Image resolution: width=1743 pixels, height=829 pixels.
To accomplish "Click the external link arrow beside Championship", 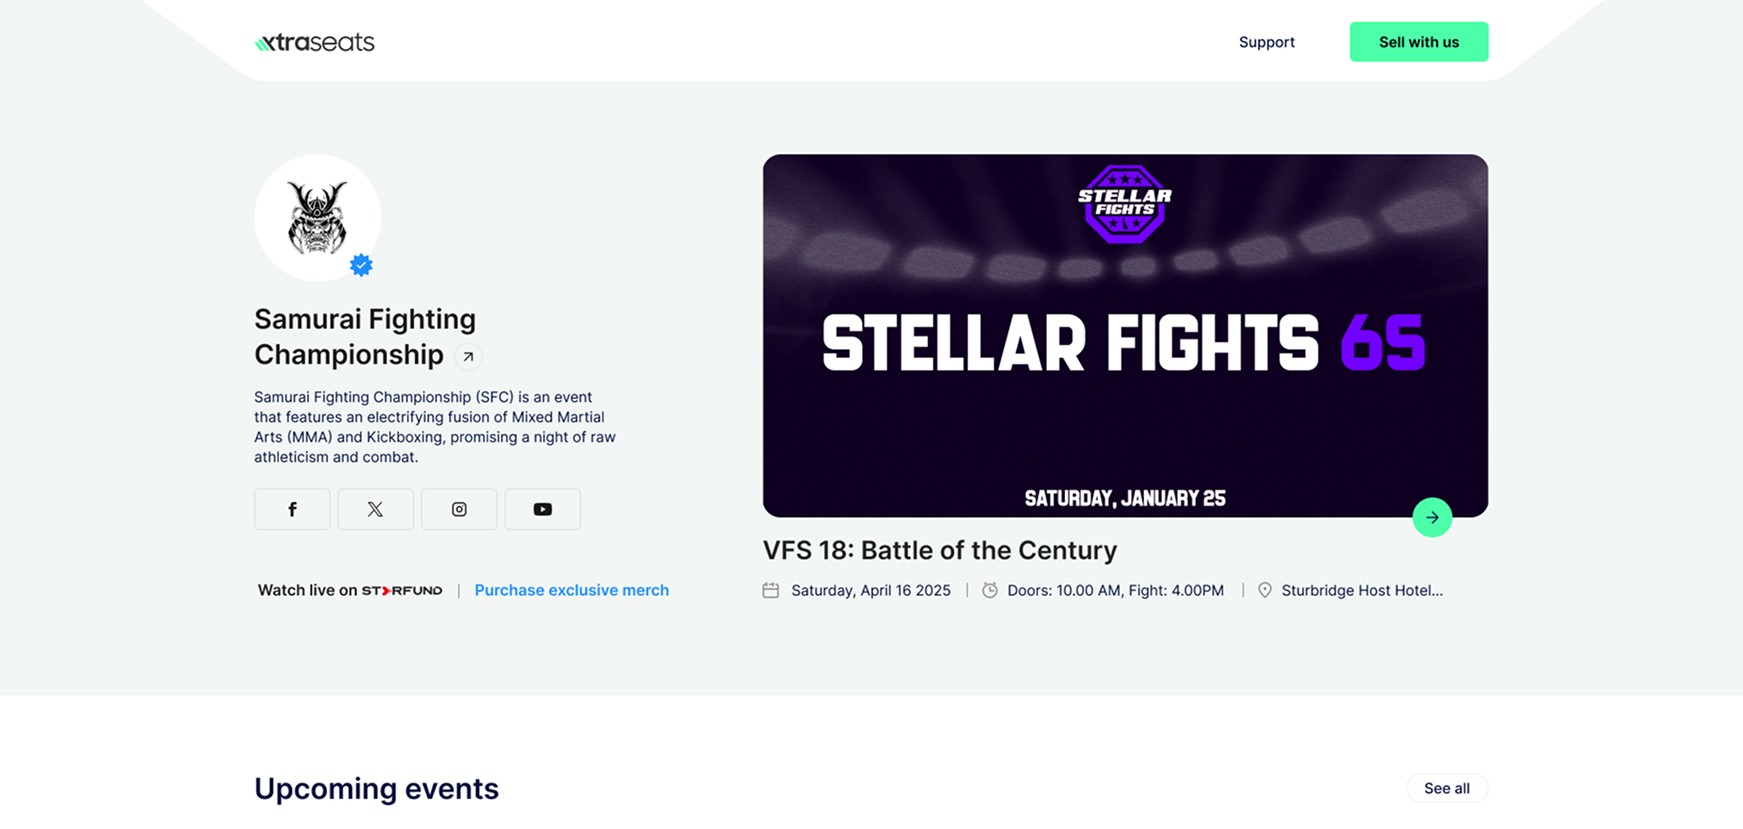I will point(468,356).
